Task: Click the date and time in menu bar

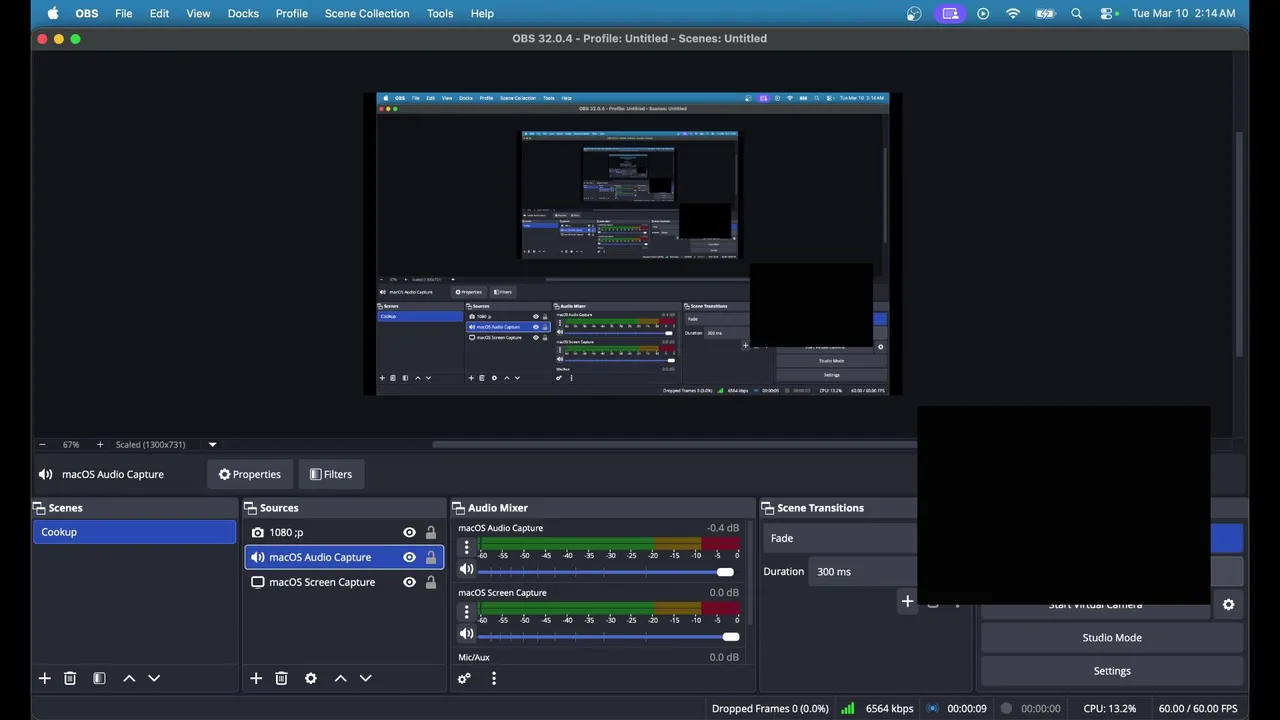Action: click(x=1183, y=13)
